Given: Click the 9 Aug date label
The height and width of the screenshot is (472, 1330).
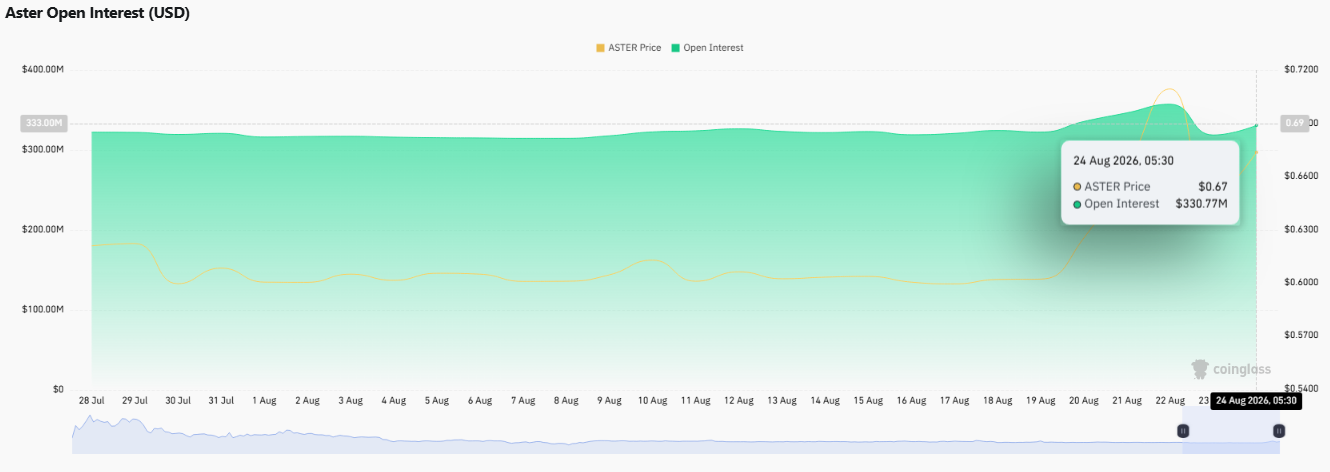Looking at the screenshot, I should [x=608, y=400].
